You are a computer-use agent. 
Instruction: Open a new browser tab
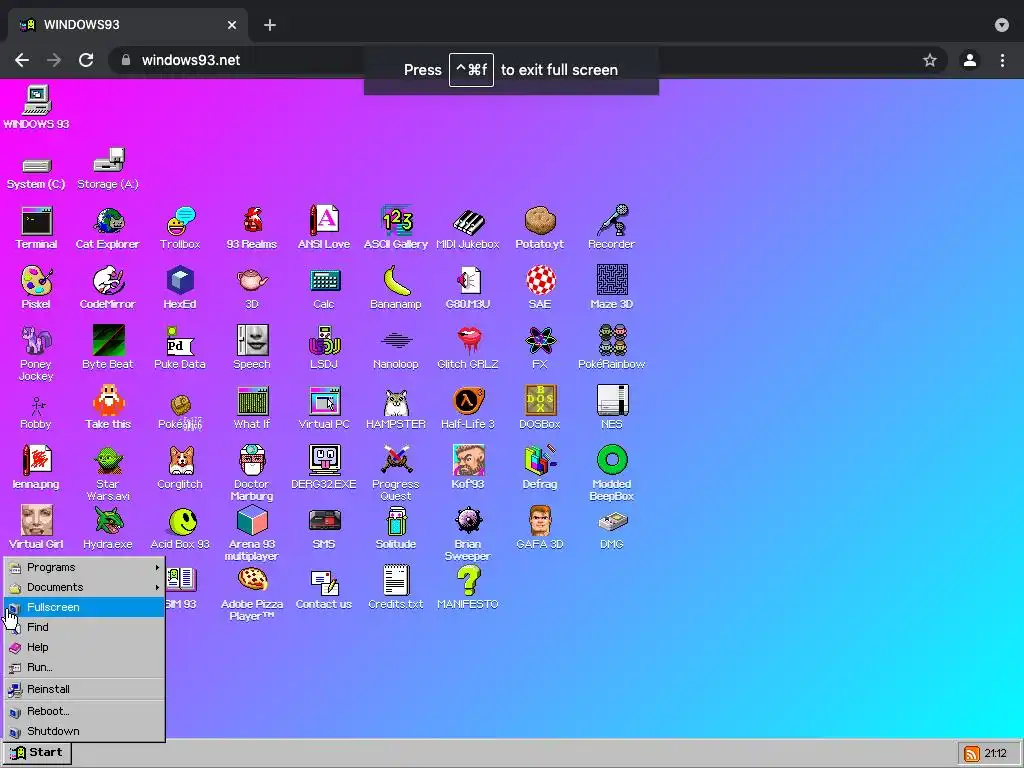point(270,25)
